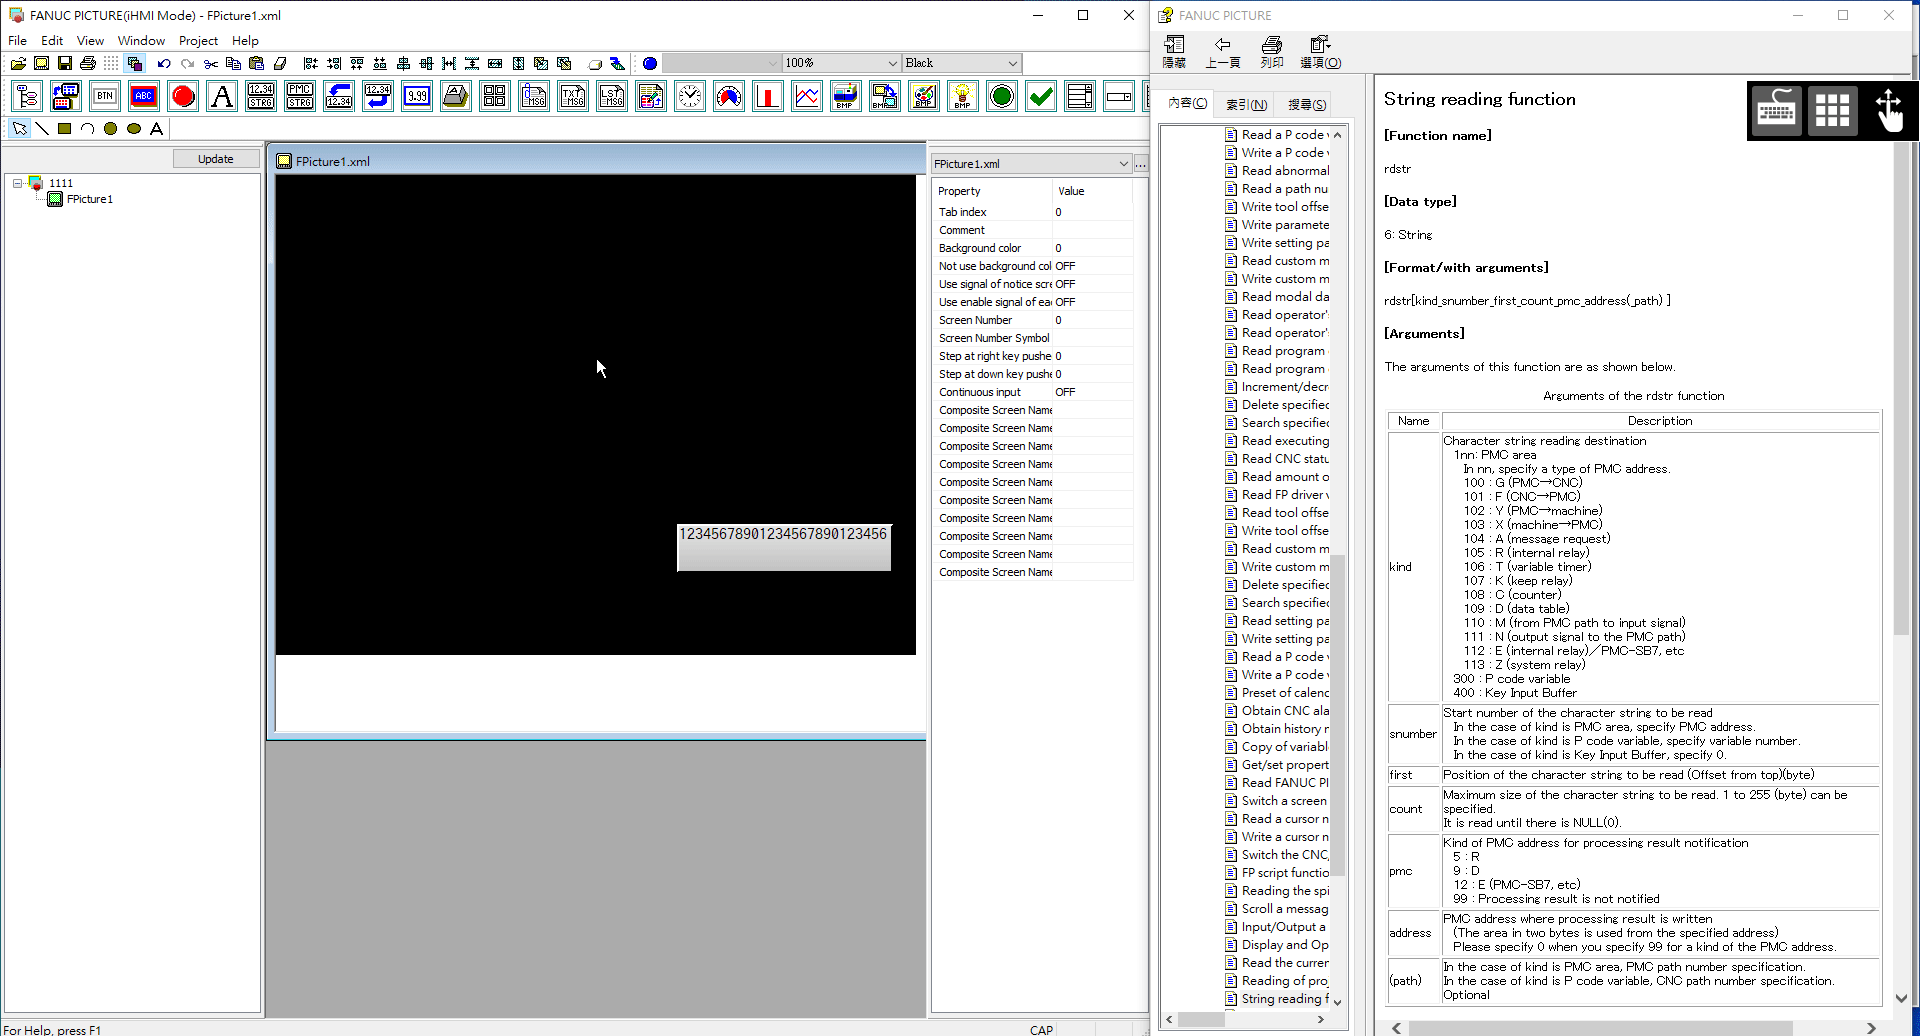1920x1036 pixels.
Task: Select the ellipse drawing tool
Action: (x=133, y=129)
